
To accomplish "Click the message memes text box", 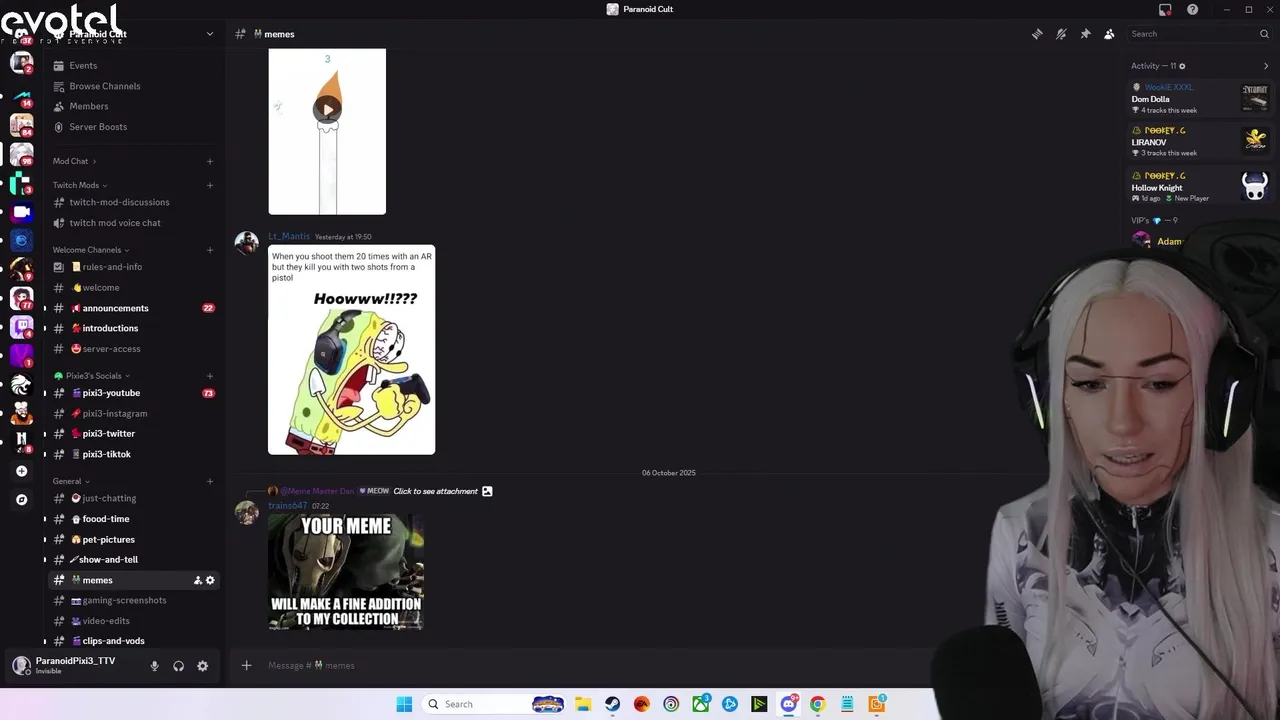I will 590,665.
